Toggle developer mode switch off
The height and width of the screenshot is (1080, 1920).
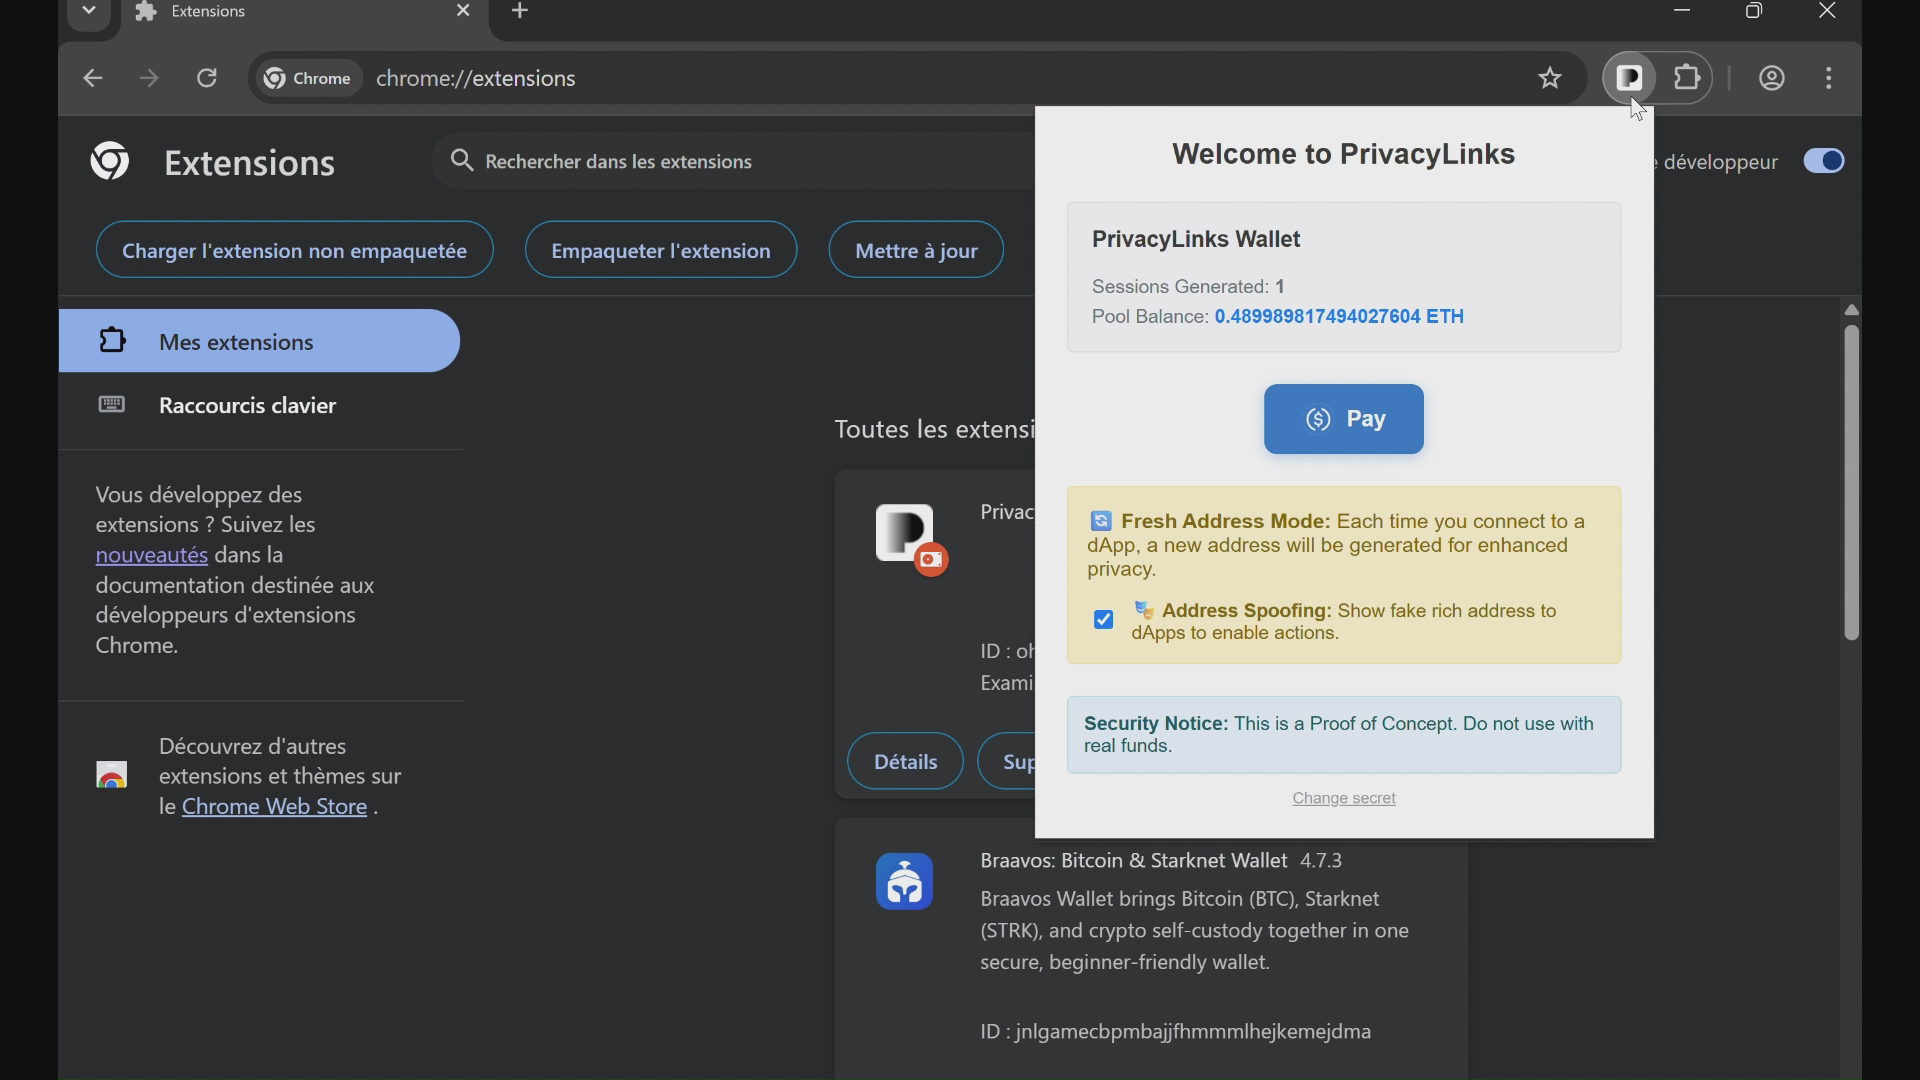[x=1824, y=161]
